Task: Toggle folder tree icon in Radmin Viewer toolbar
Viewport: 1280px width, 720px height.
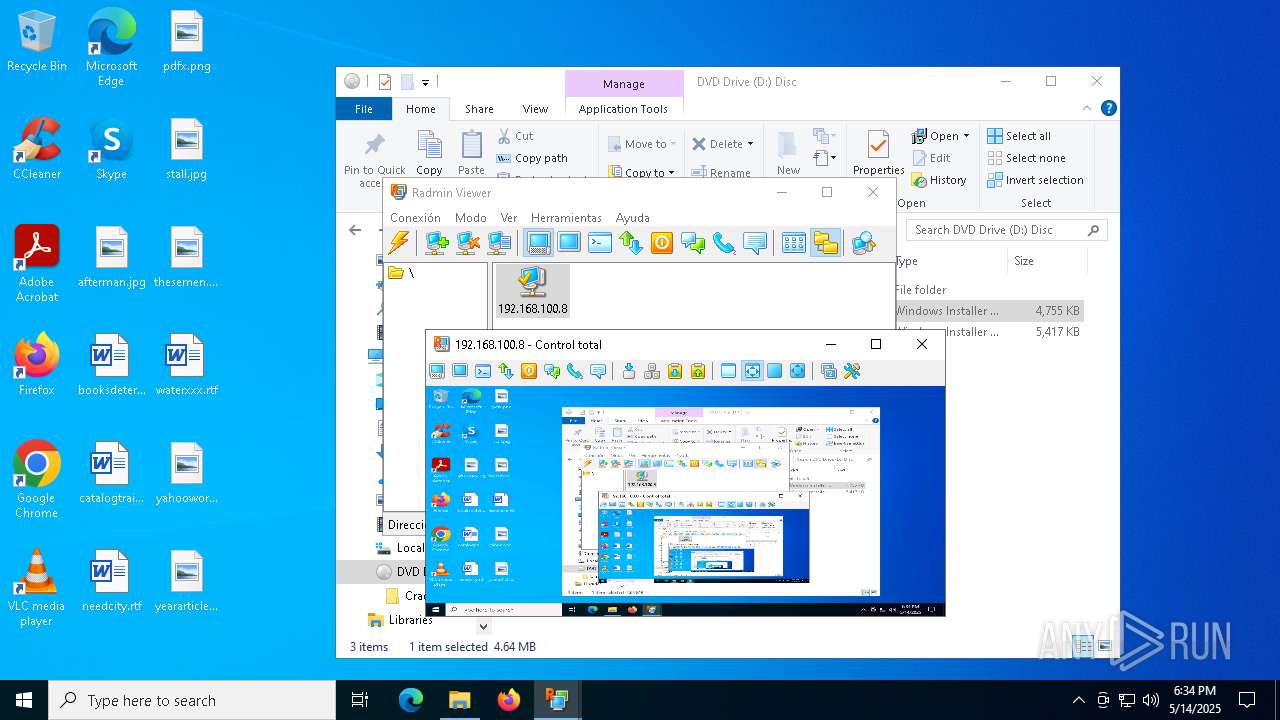Action: pyautogui.click(x=825, y=242)
